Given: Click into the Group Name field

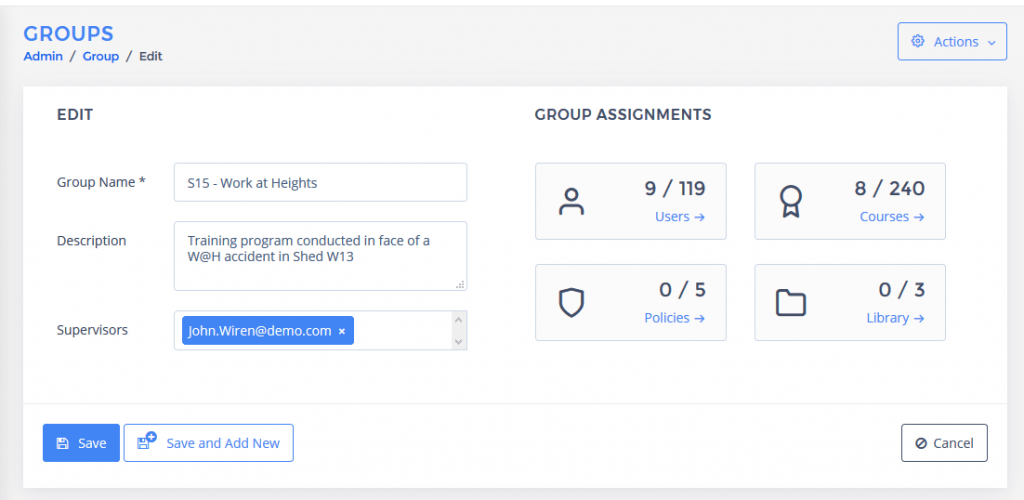Looking at the screenshot, I should [320, 183].
